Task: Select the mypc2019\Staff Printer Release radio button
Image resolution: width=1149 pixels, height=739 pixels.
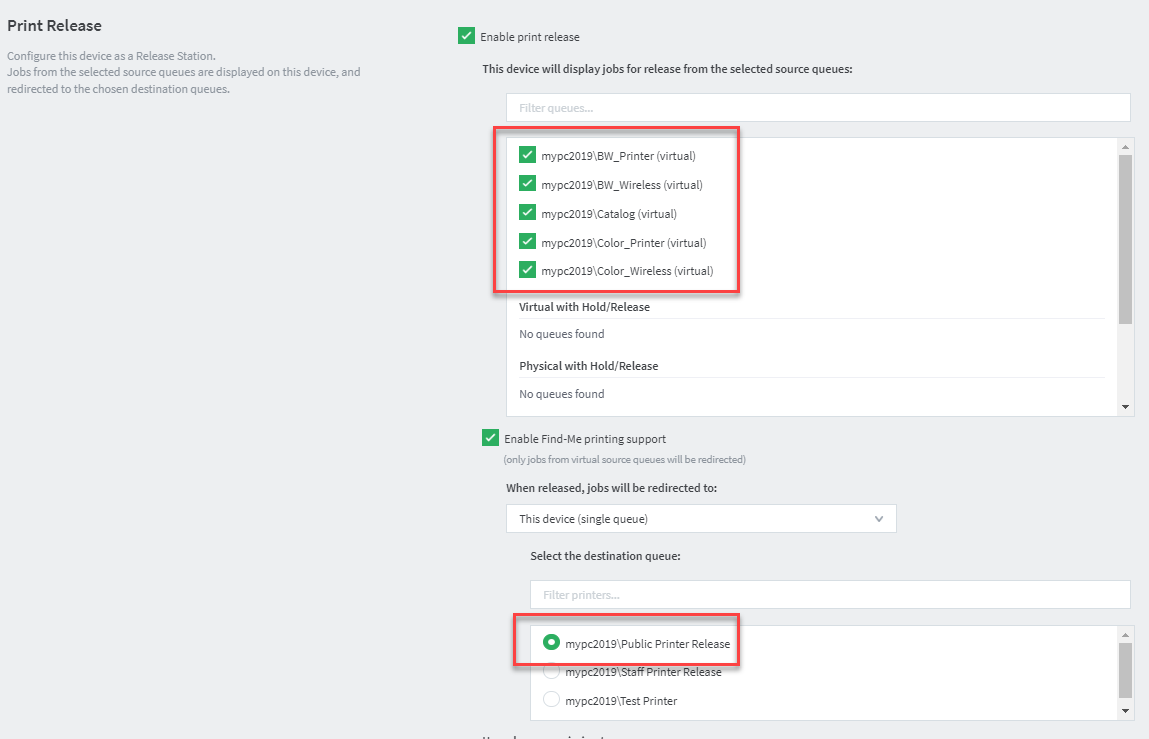Action: click(x=551, y=671)
